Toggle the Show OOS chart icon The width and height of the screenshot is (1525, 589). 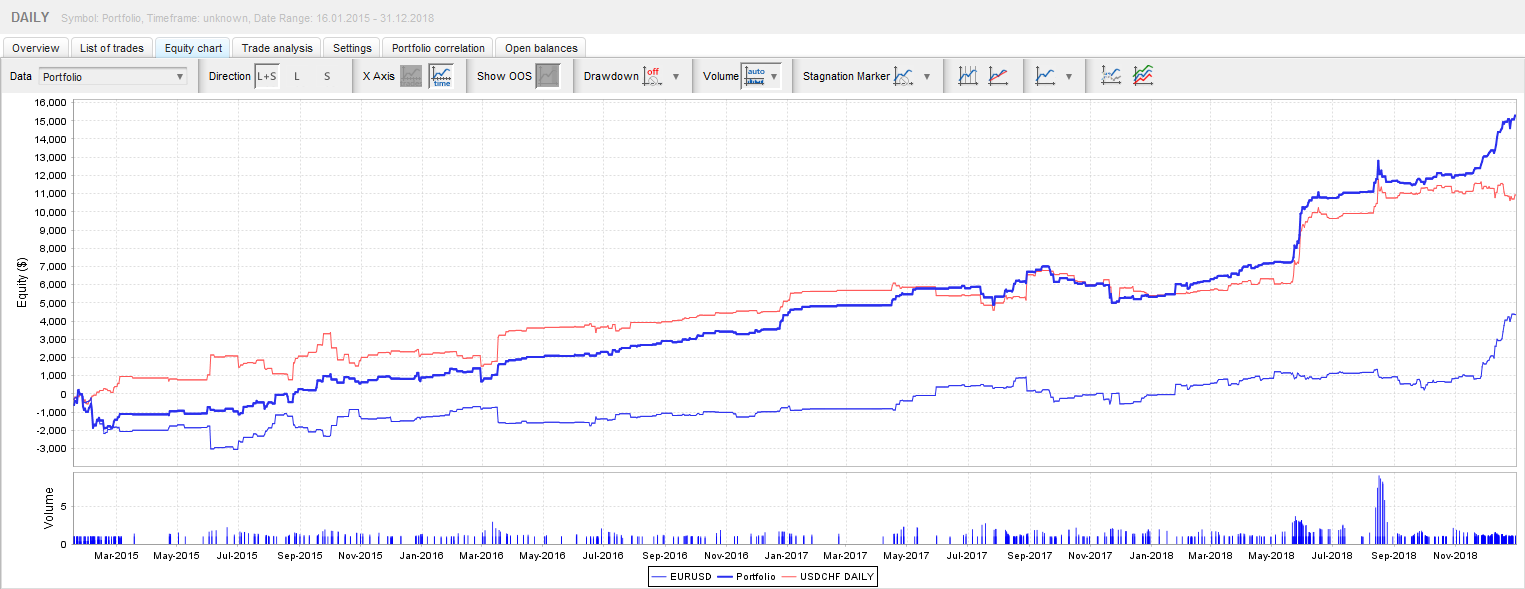[x=547, y=76]
